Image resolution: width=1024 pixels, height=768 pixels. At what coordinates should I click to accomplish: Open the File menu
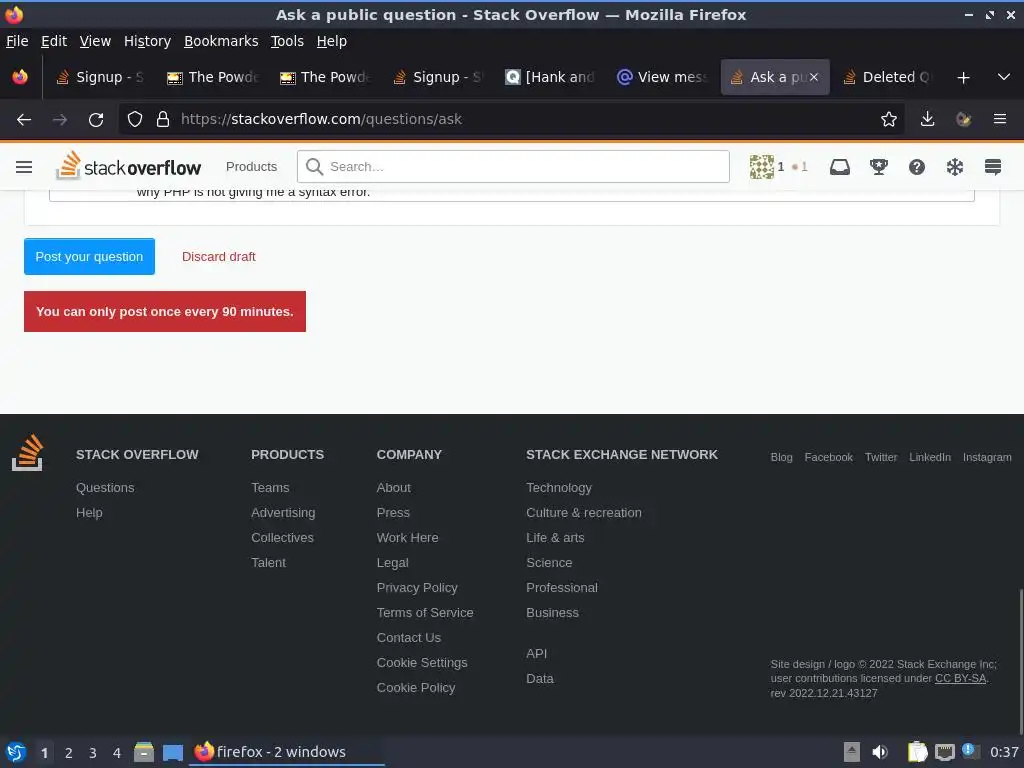(x=17, y=41)
